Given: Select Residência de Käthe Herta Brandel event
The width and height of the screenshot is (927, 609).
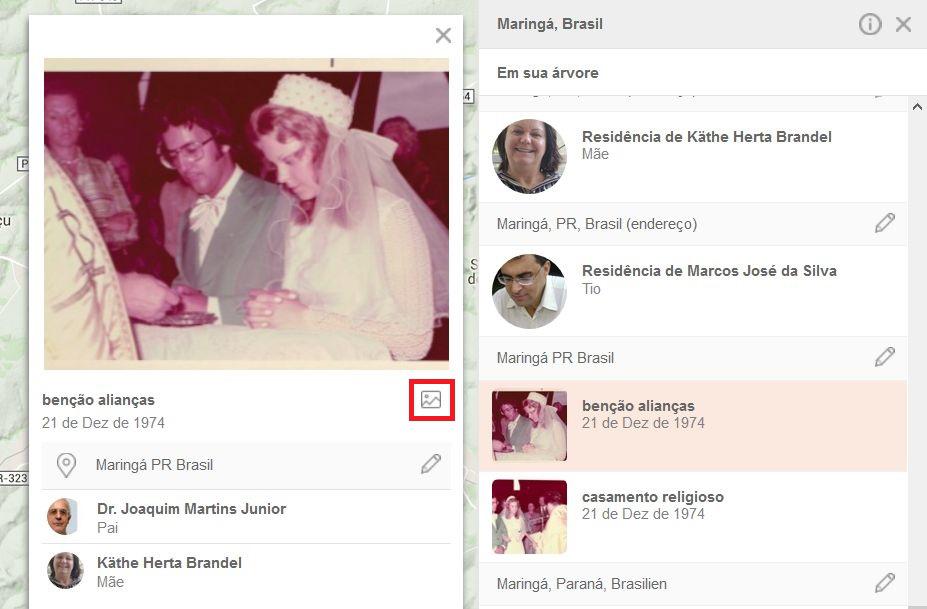Looking at the screenshot, I should click(693, 157).
